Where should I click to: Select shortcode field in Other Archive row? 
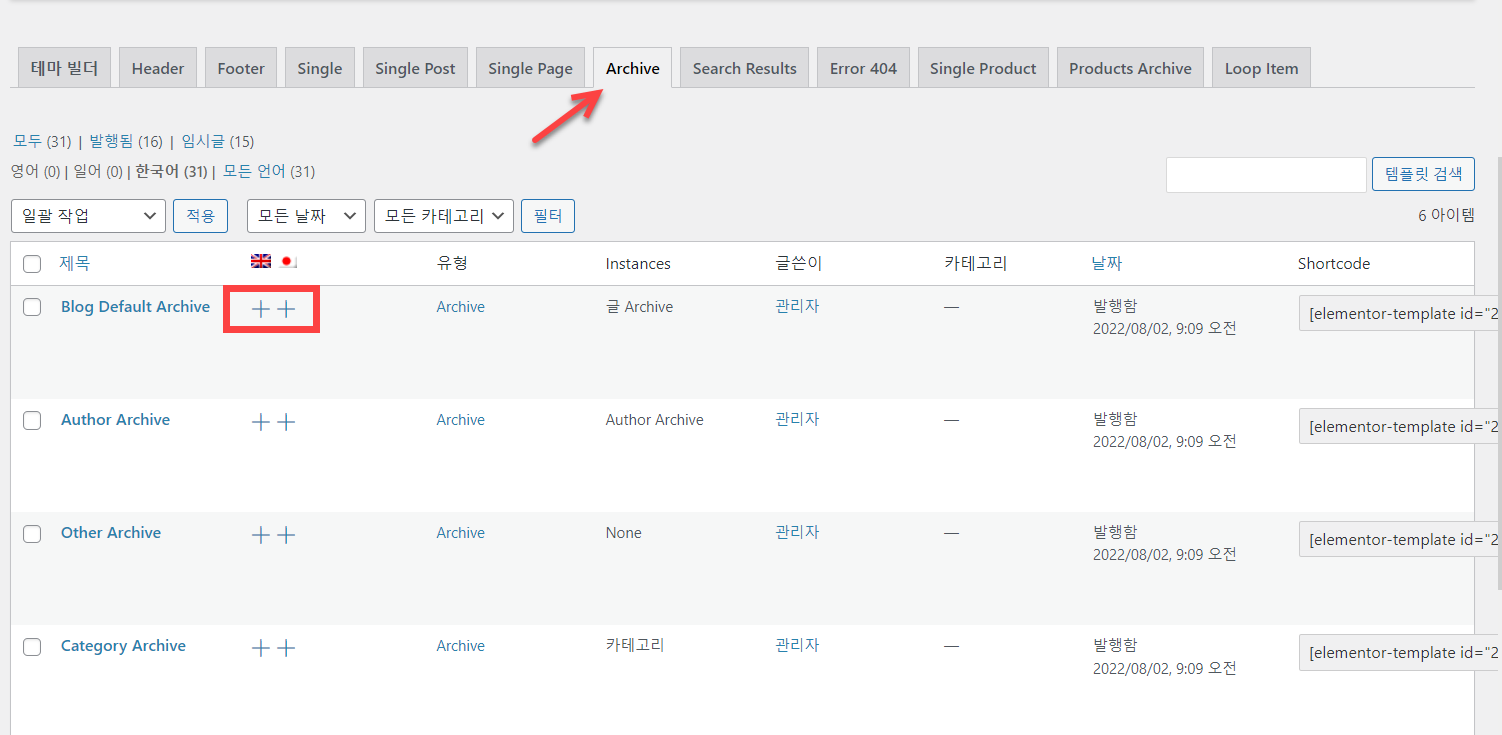[x=1398, y=539]
